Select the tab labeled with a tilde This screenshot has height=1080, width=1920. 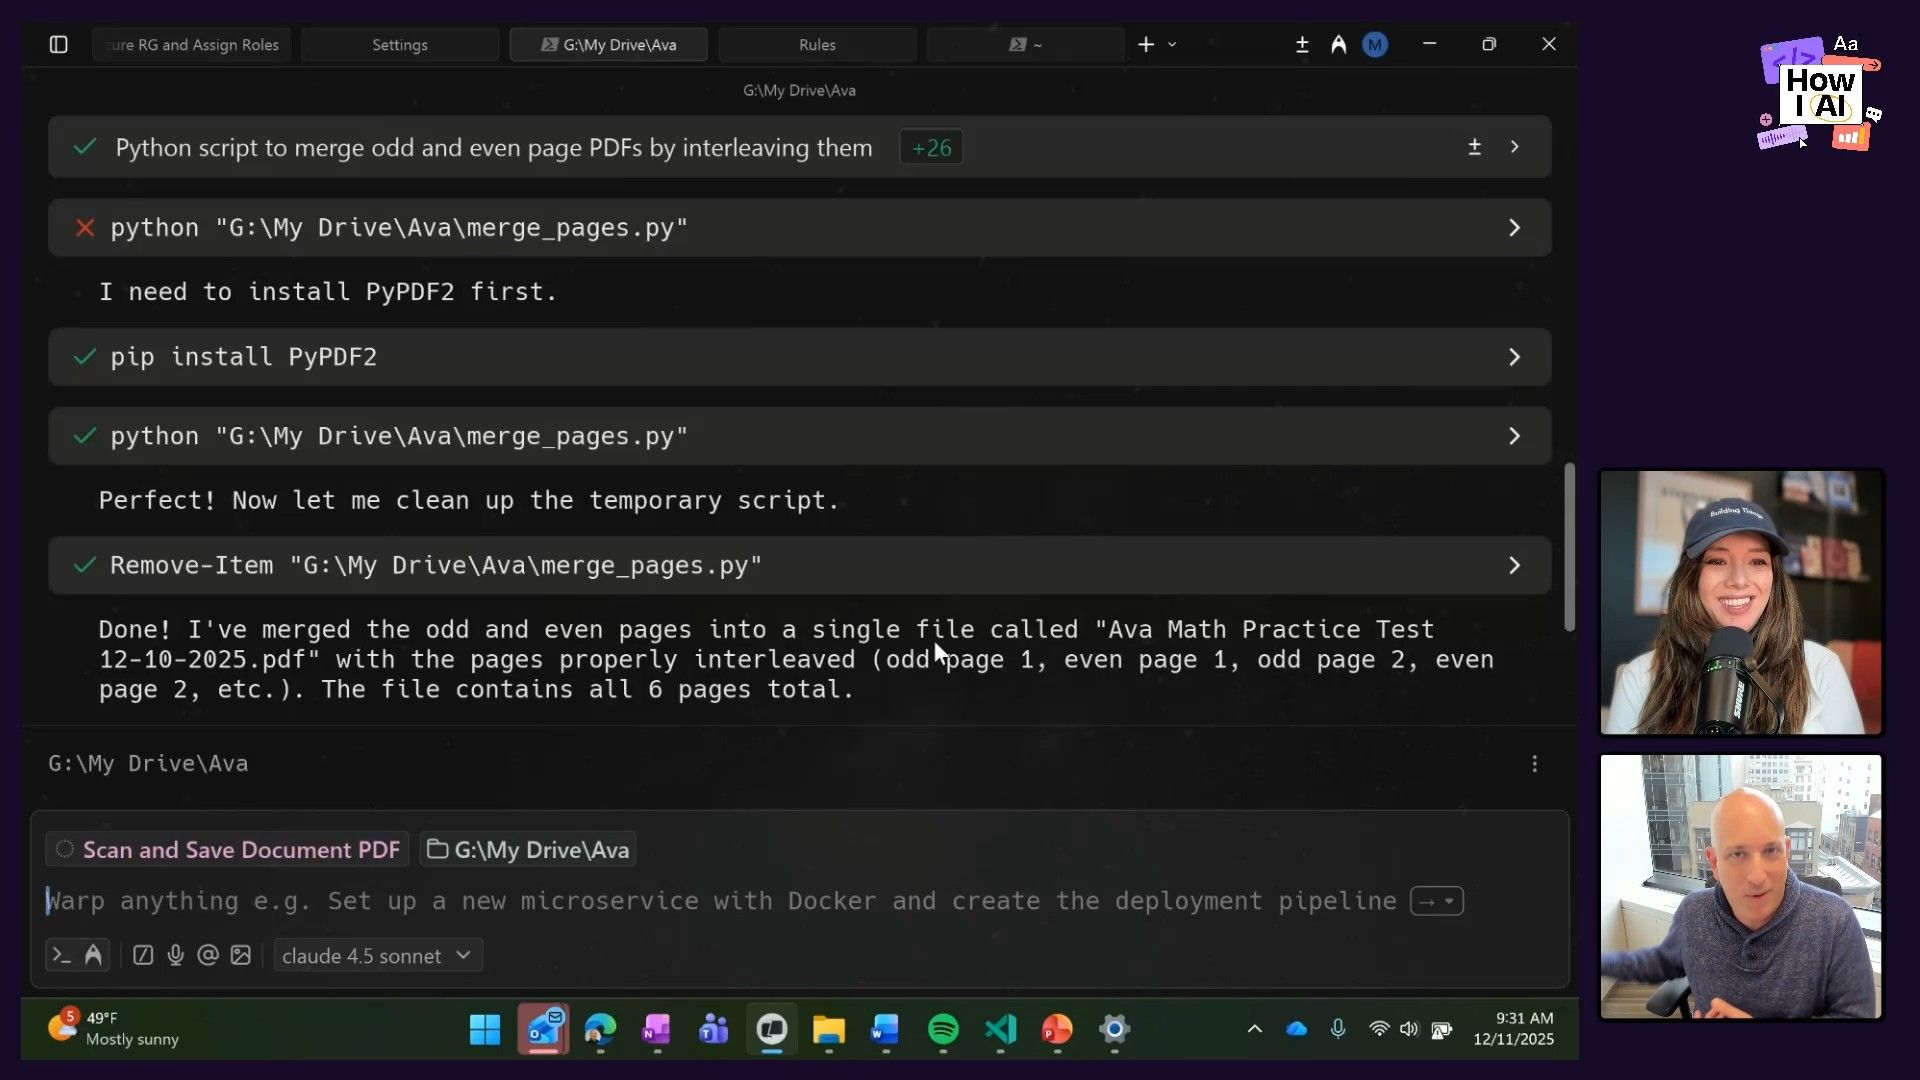[x=1026, y=44]
